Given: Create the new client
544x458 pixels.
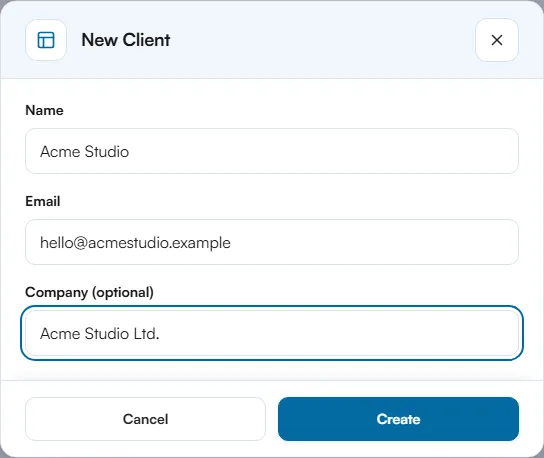Looking at the screenshot, I should point(398,419).
